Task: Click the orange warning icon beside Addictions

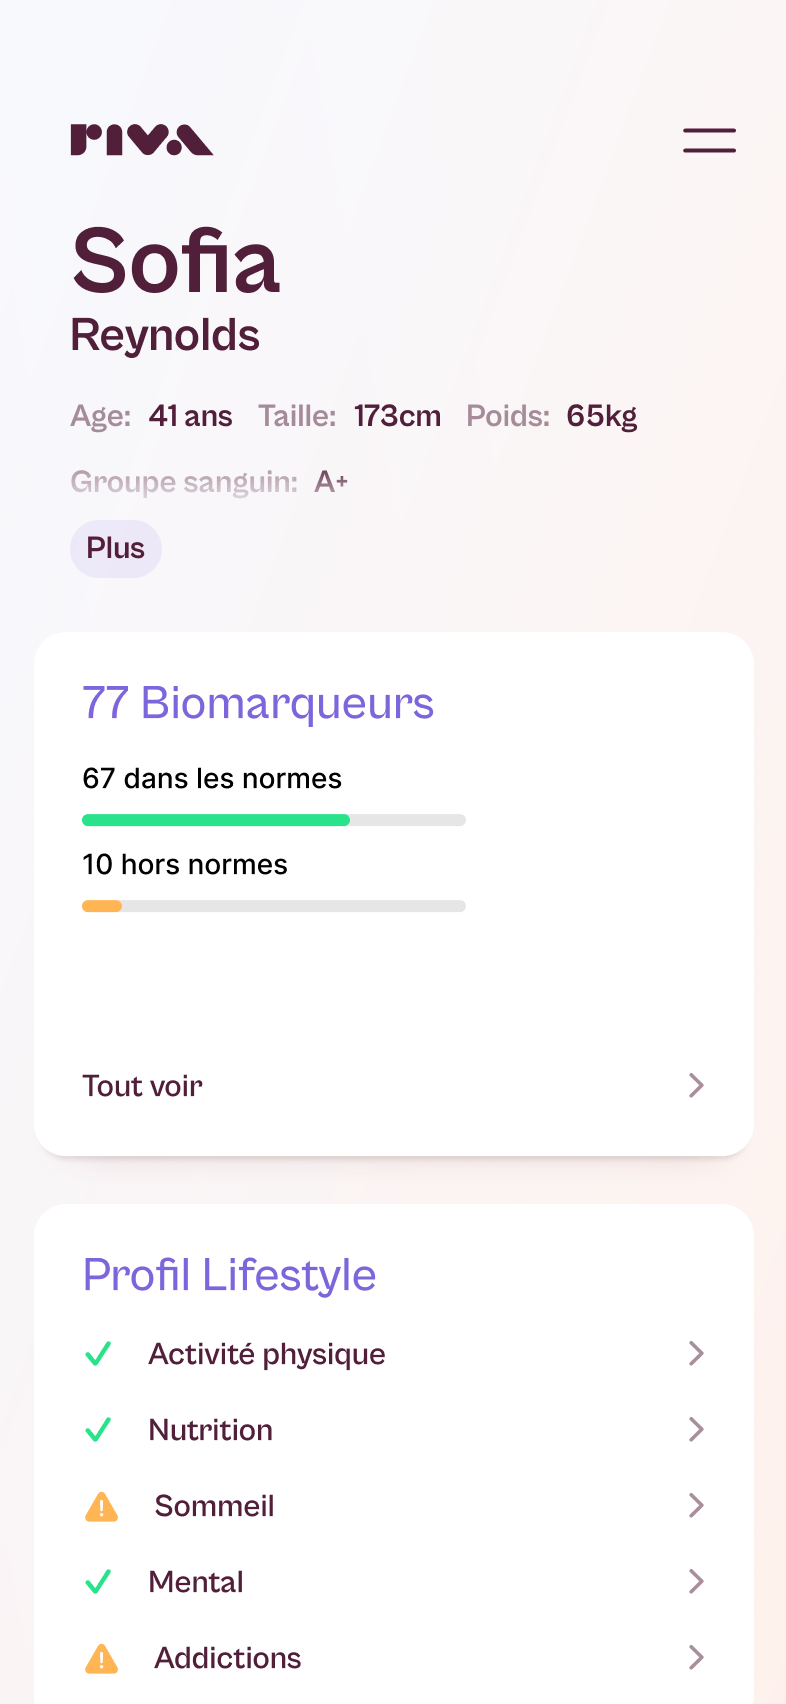Action: (x=101, y=1658)
